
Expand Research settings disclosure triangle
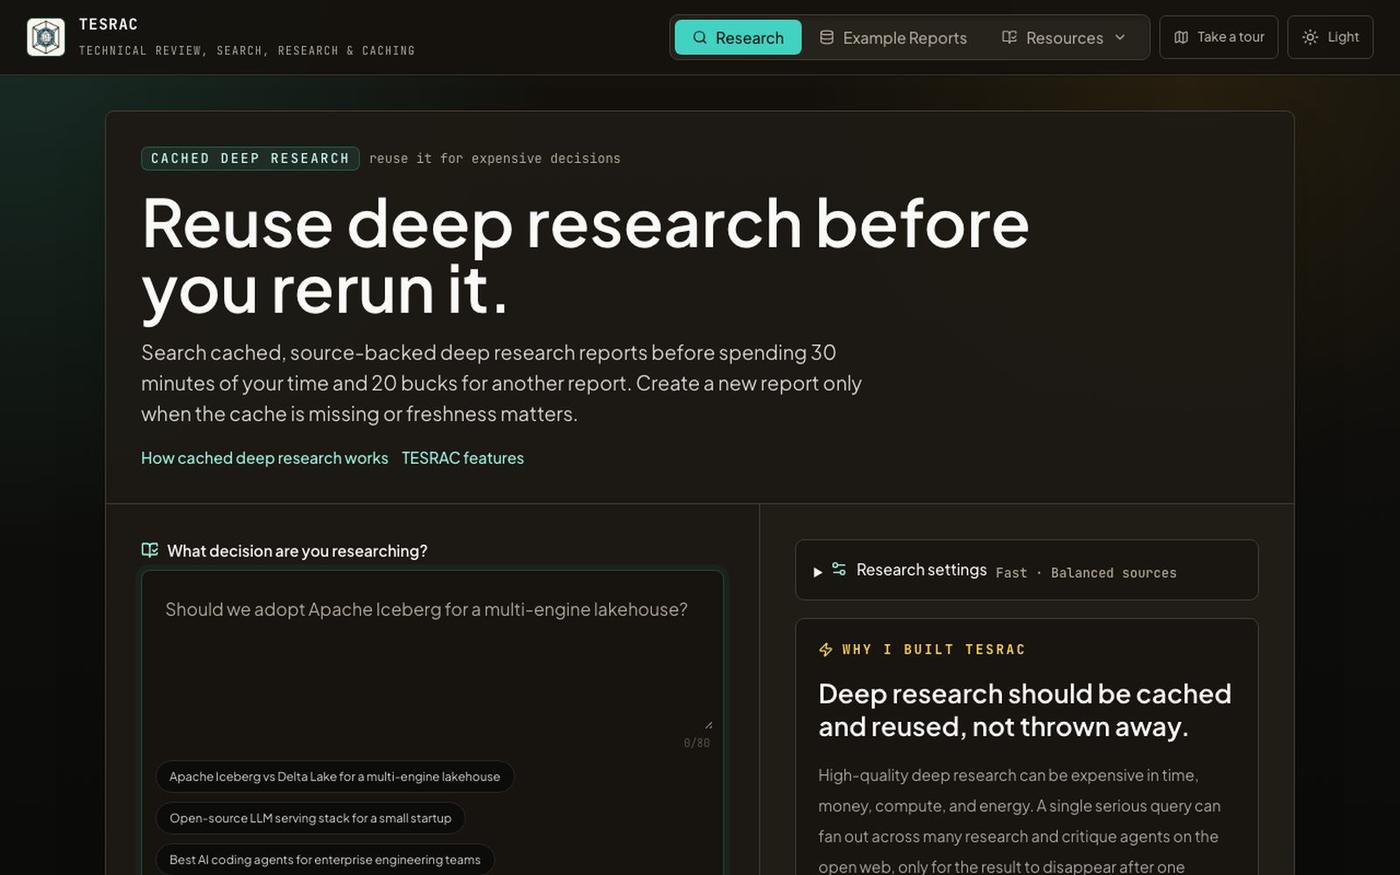[x=818, y=572]
